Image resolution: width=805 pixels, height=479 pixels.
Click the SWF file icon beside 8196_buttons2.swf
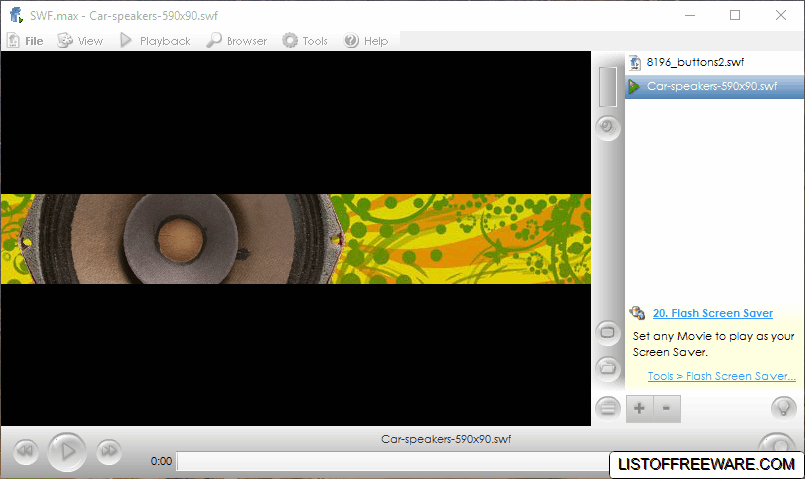click(635, 63)
